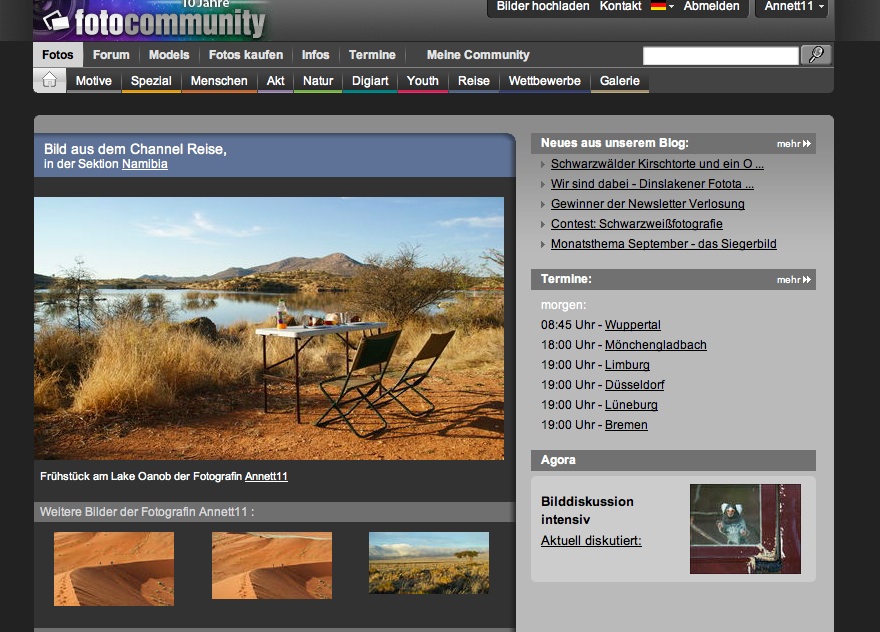Expand the Annett11 user dropdown
880x632 pixels.
(x=792, y=7)
